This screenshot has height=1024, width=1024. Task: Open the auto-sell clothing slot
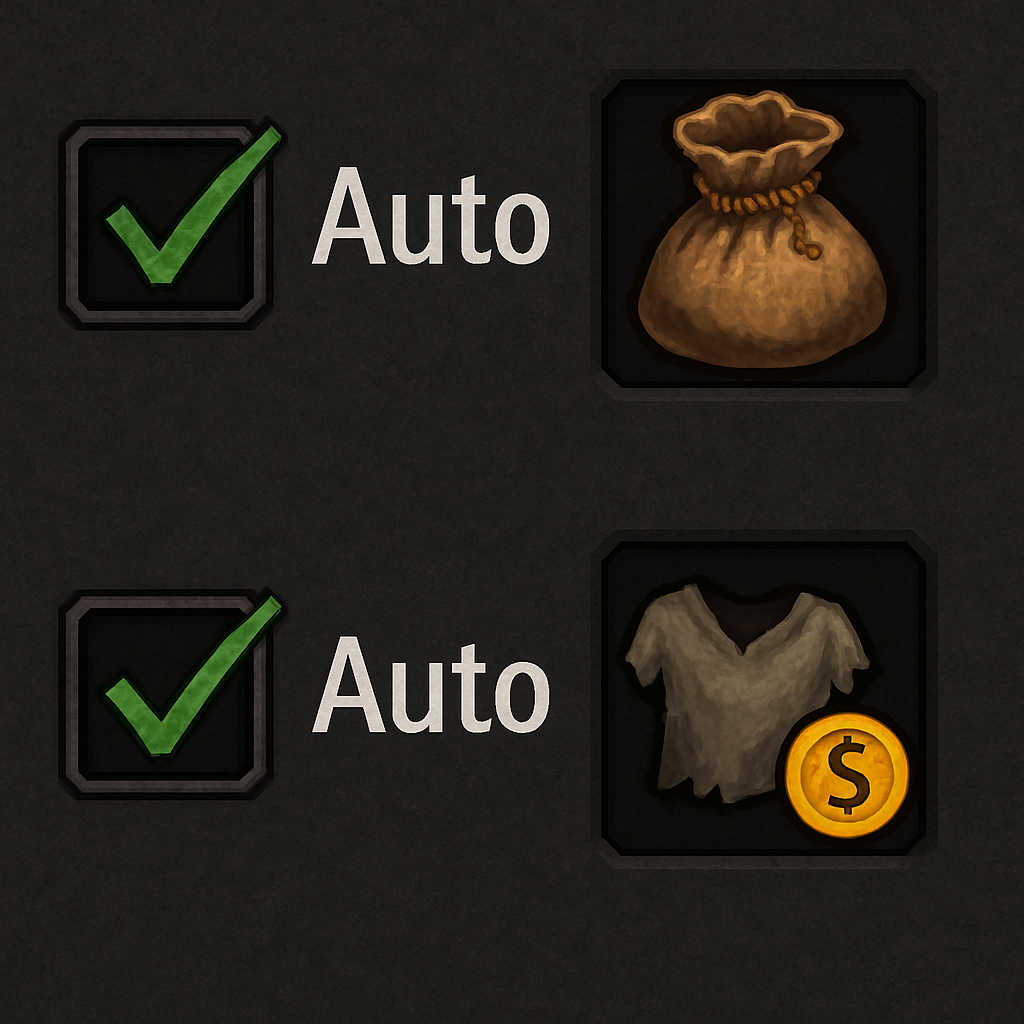763,697
